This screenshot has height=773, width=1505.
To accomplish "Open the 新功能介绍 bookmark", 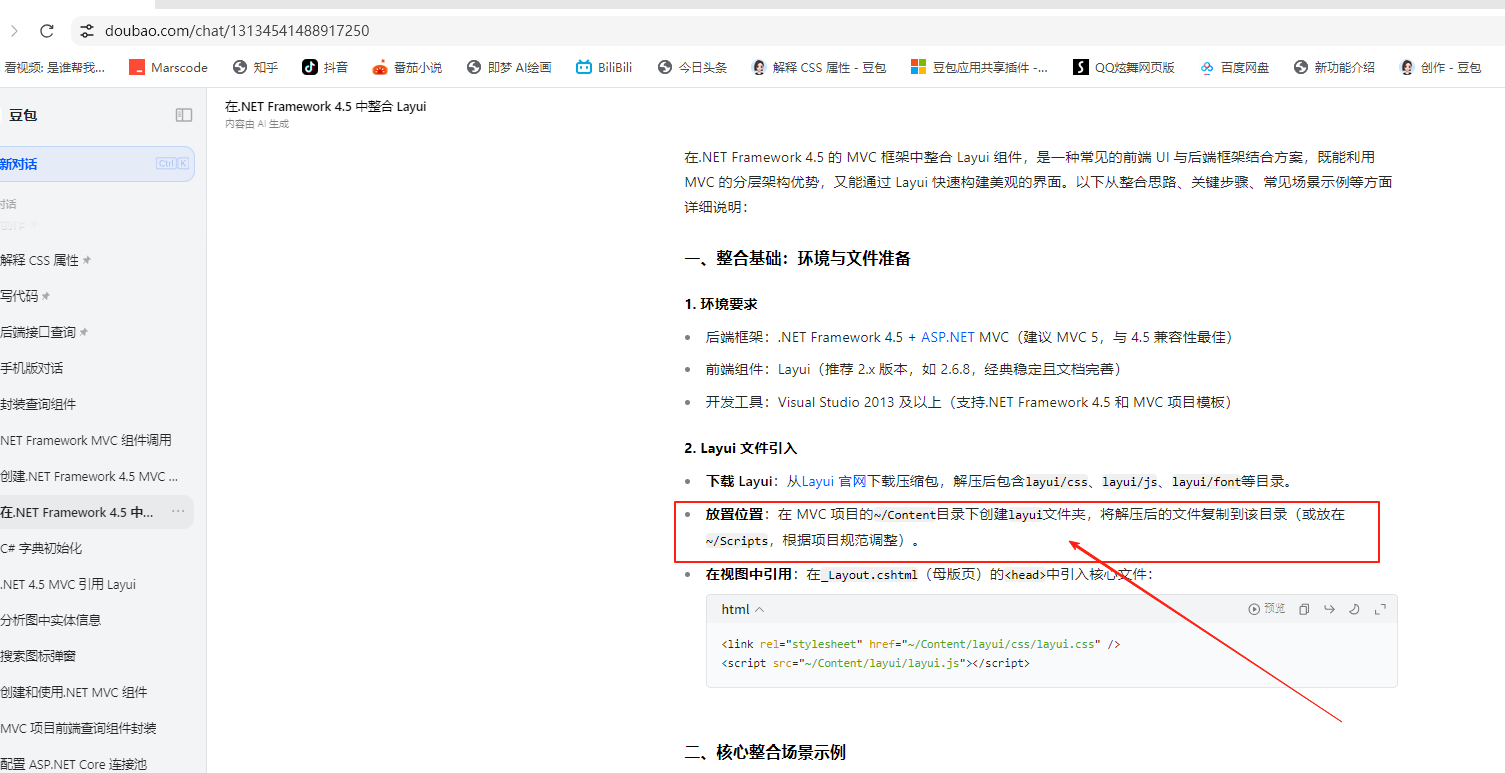I will pos(1334,67).
